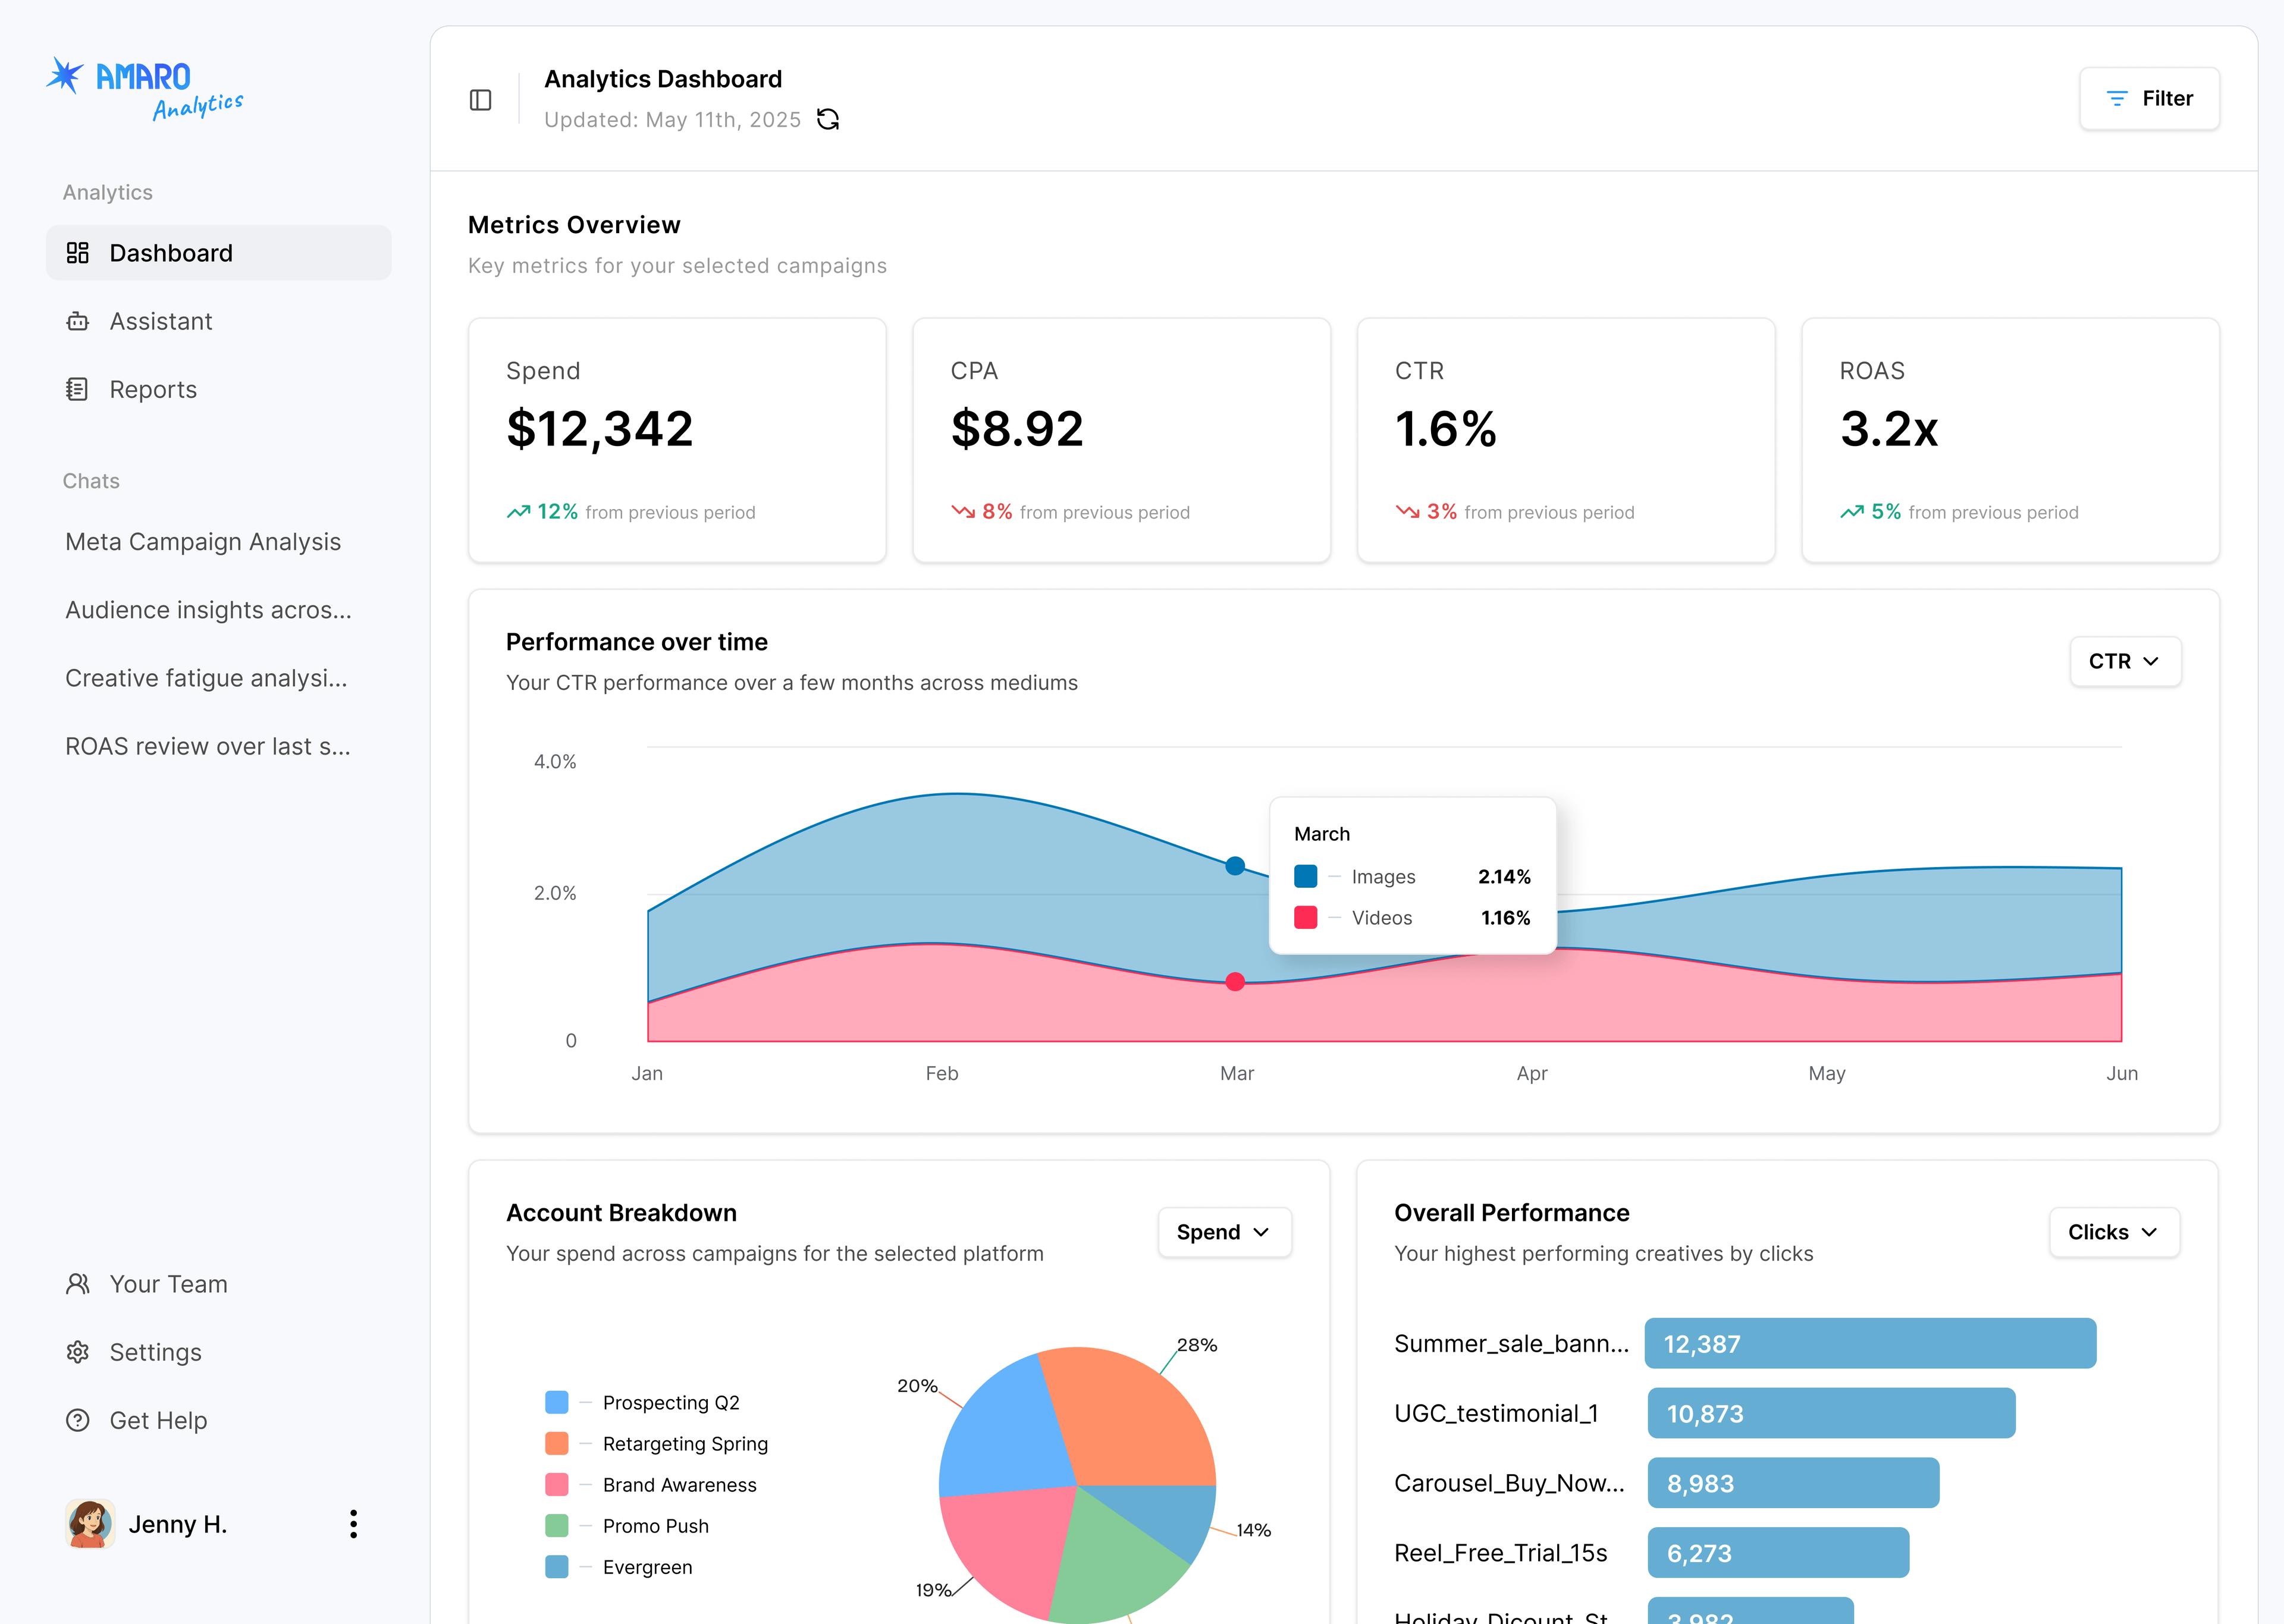Click the Retargeting Spring legend swatch
This screenshot has height=1624, width=2284.
click(557, 1443)
